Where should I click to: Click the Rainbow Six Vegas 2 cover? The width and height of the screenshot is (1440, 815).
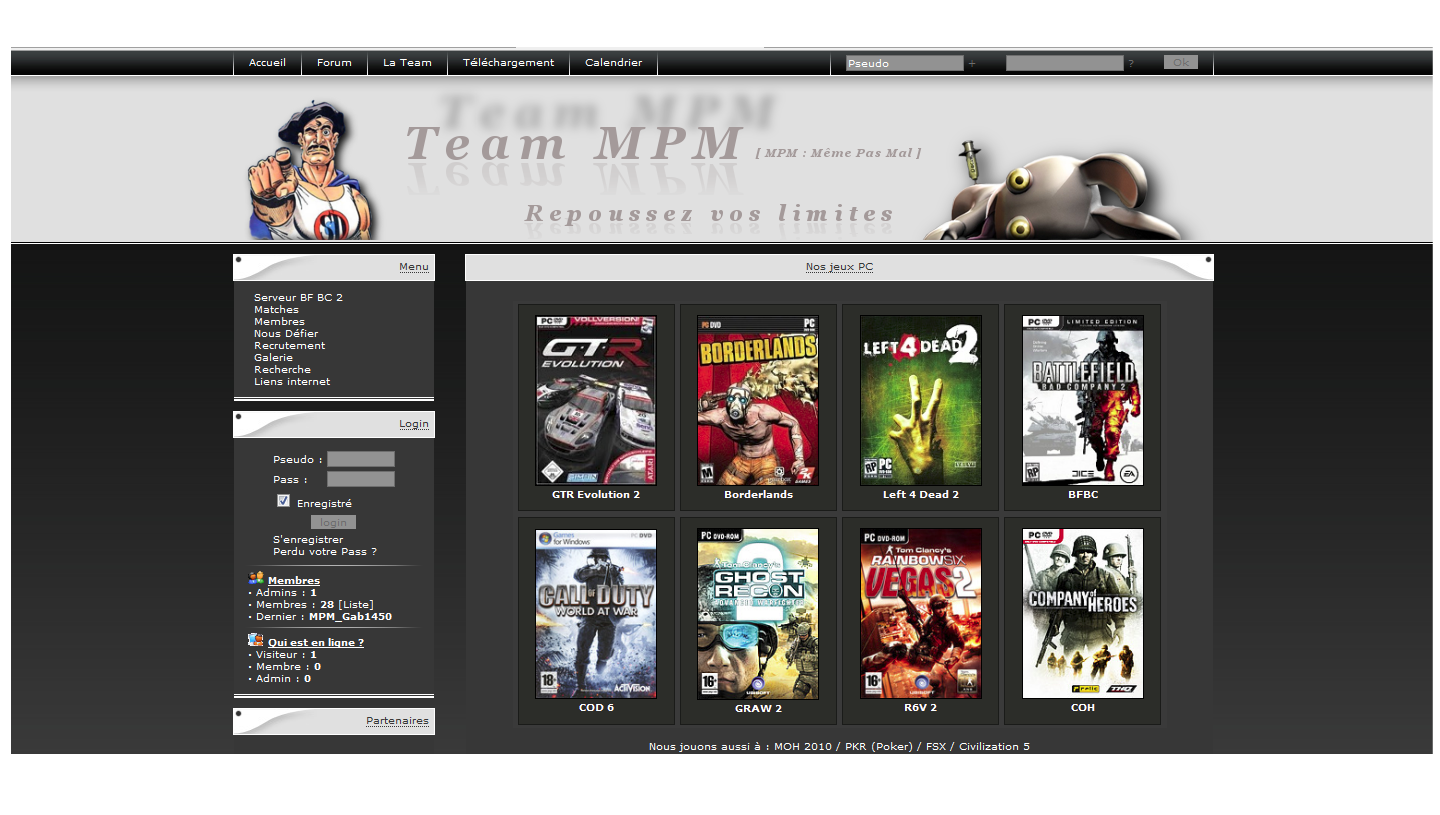921,614
